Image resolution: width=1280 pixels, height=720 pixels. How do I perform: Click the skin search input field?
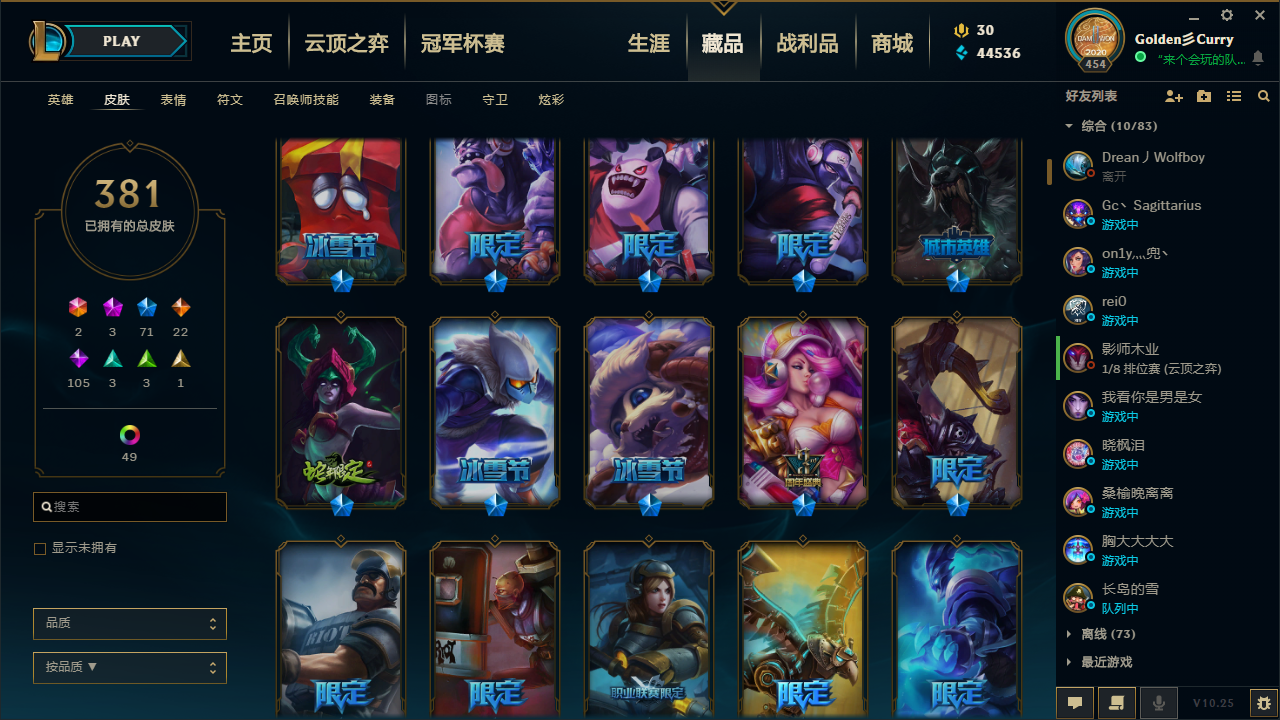(130, 507)
